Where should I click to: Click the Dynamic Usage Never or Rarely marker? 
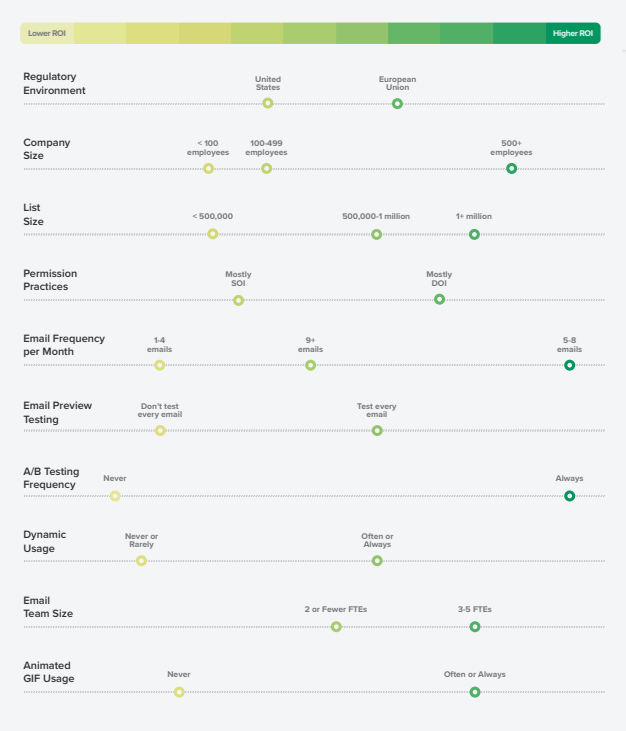click(x=141, y=560)
